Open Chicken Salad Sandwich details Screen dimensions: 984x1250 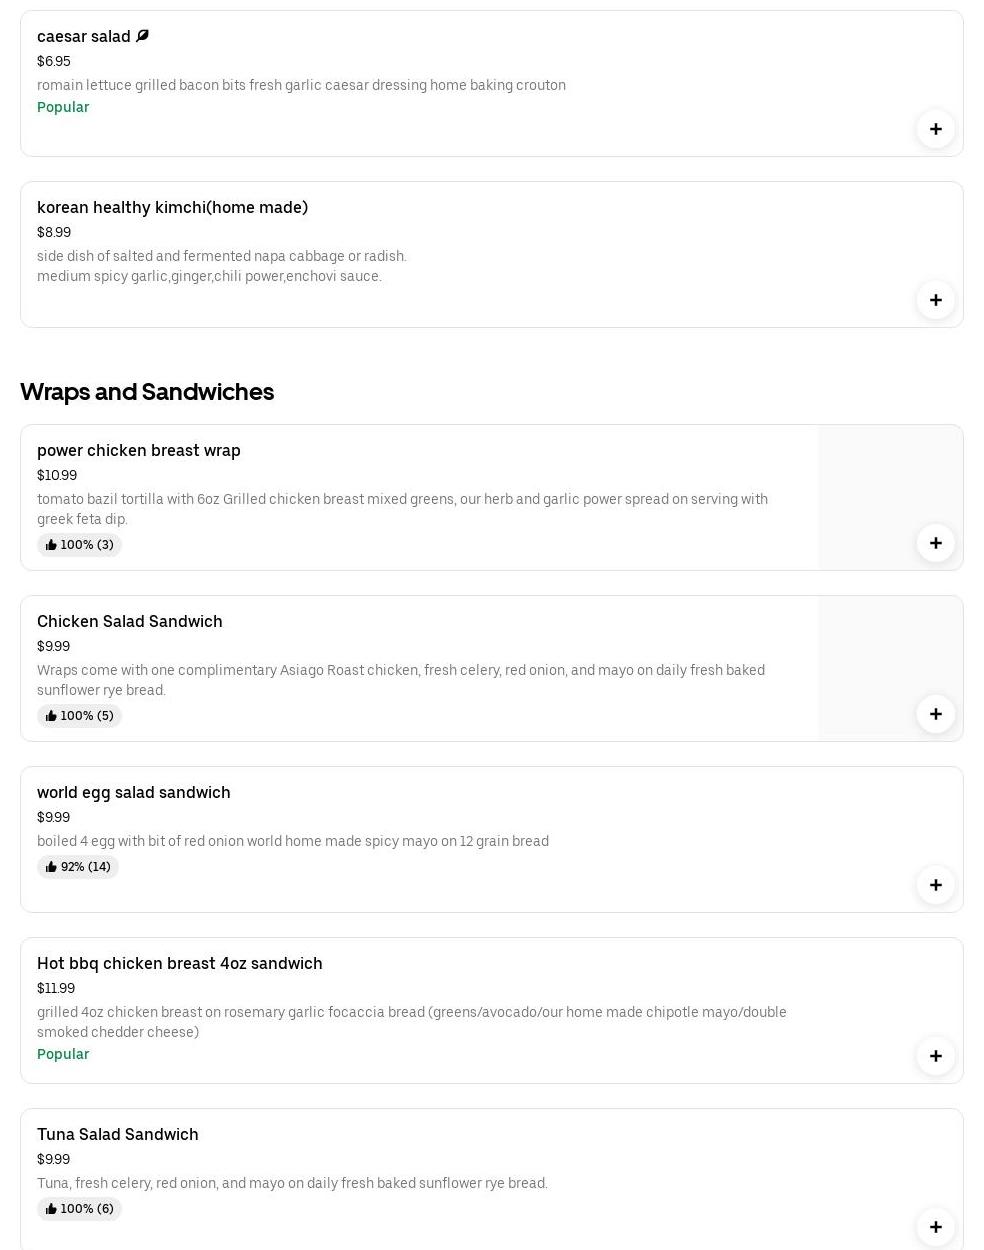[130, 621]
